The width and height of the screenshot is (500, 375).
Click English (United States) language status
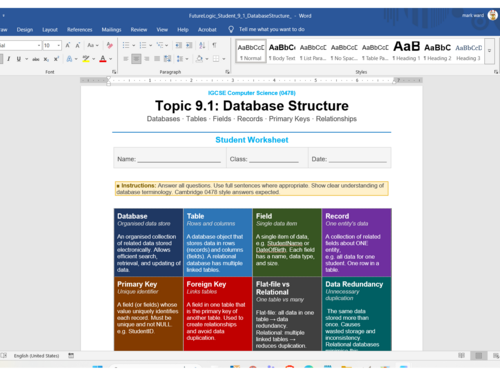point(36,356)
